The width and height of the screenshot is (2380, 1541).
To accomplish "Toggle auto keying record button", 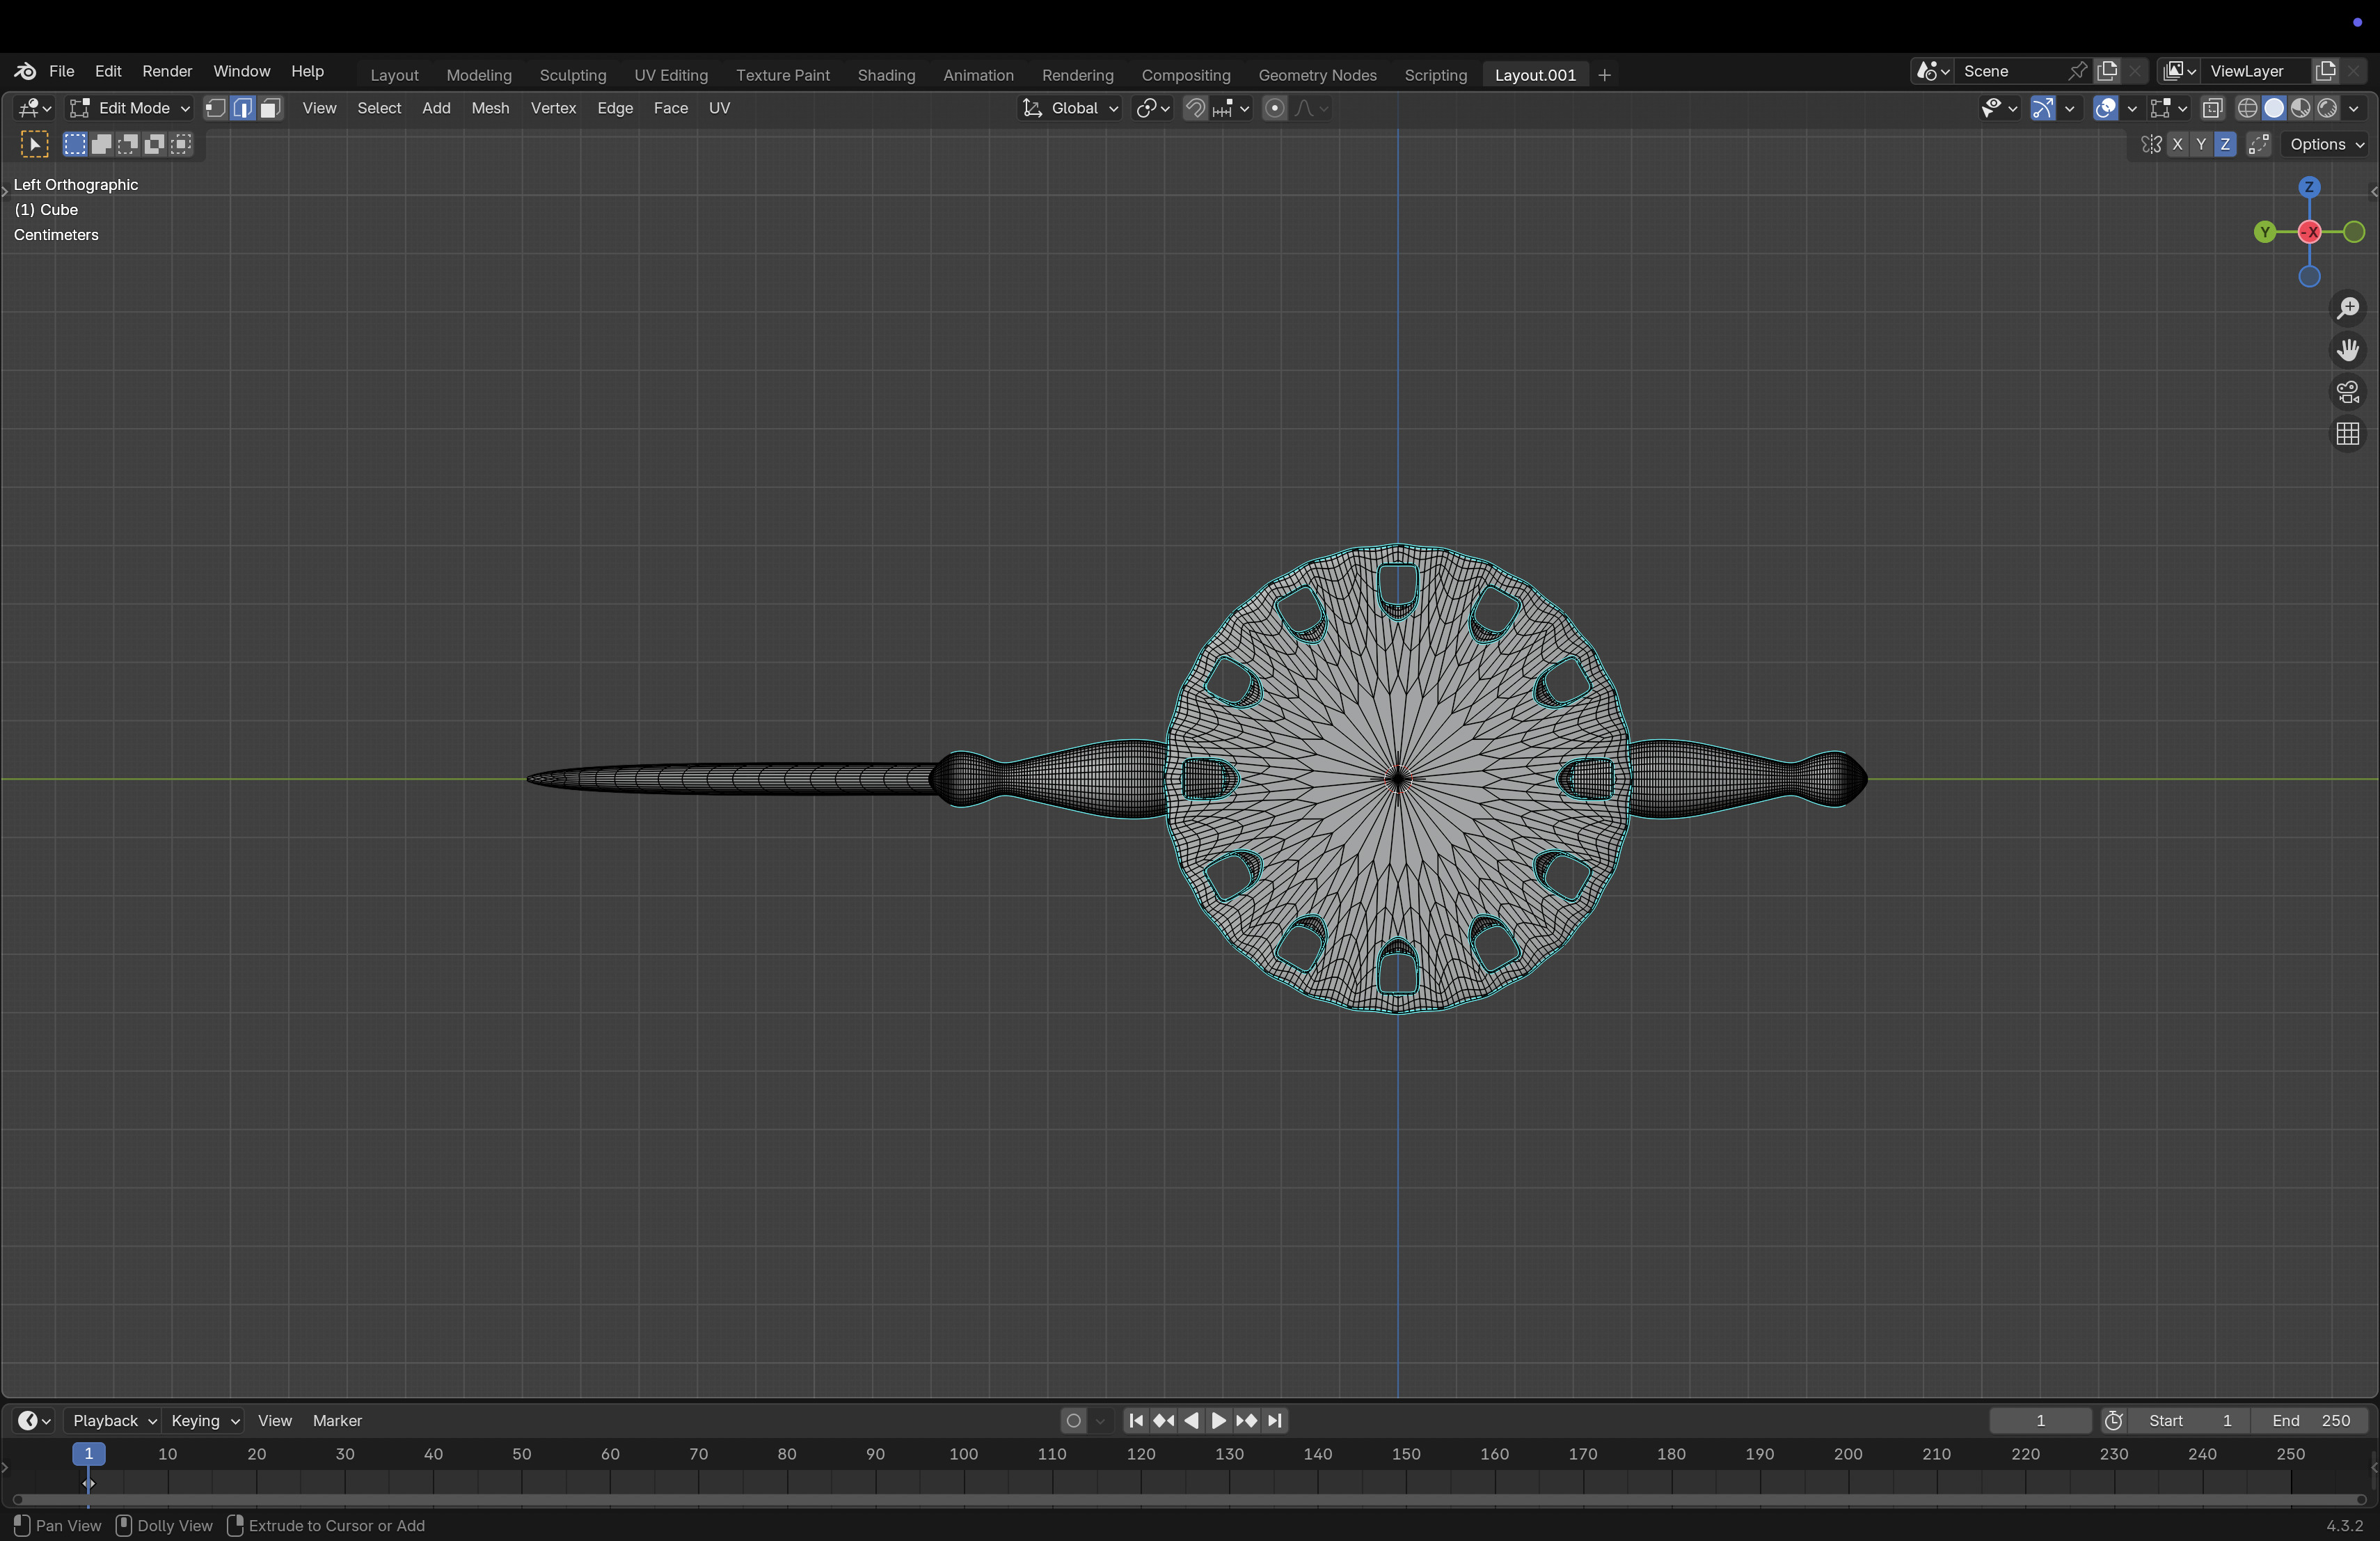I will click(x=1074, y=1421).
